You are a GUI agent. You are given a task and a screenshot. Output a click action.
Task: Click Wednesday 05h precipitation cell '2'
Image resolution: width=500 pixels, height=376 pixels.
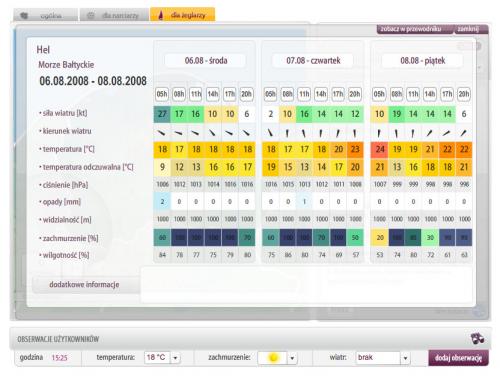point(162,202)
